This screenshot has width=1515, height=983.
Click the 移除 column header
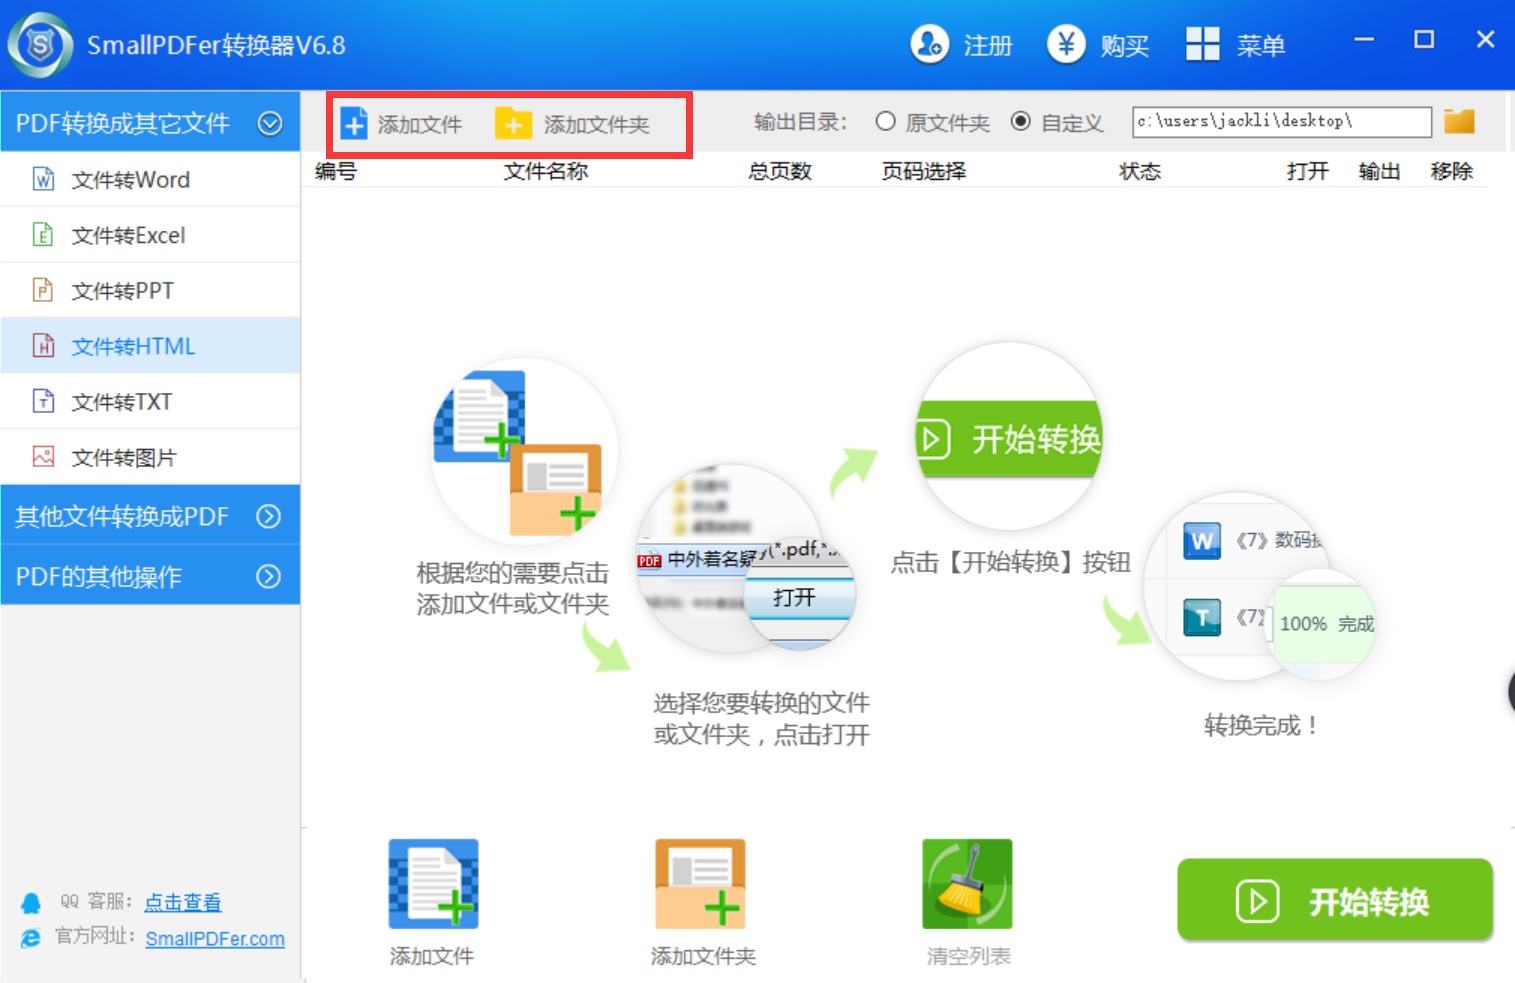click(1452, 171)
